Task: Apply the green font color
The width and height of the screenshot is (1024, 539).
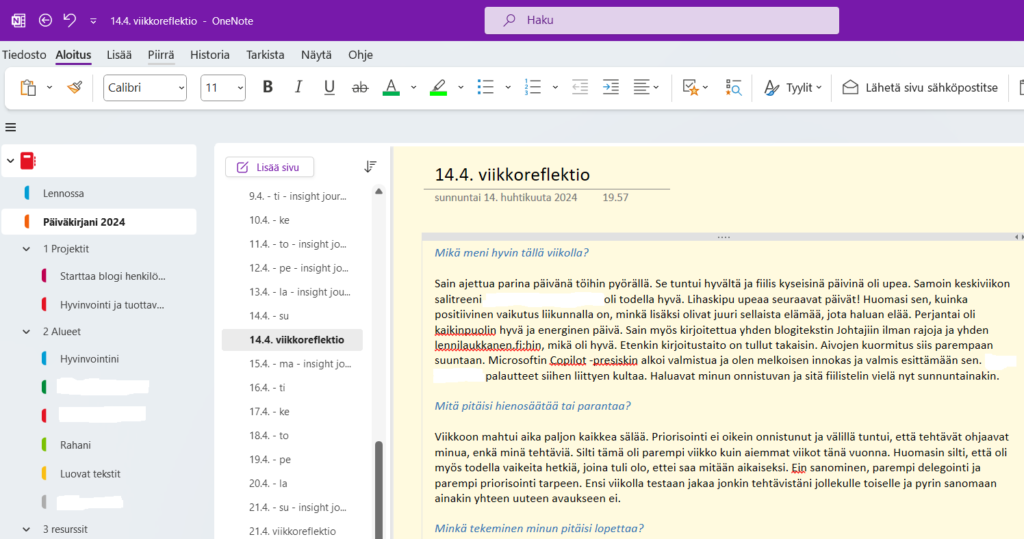Action: (391, 87)
